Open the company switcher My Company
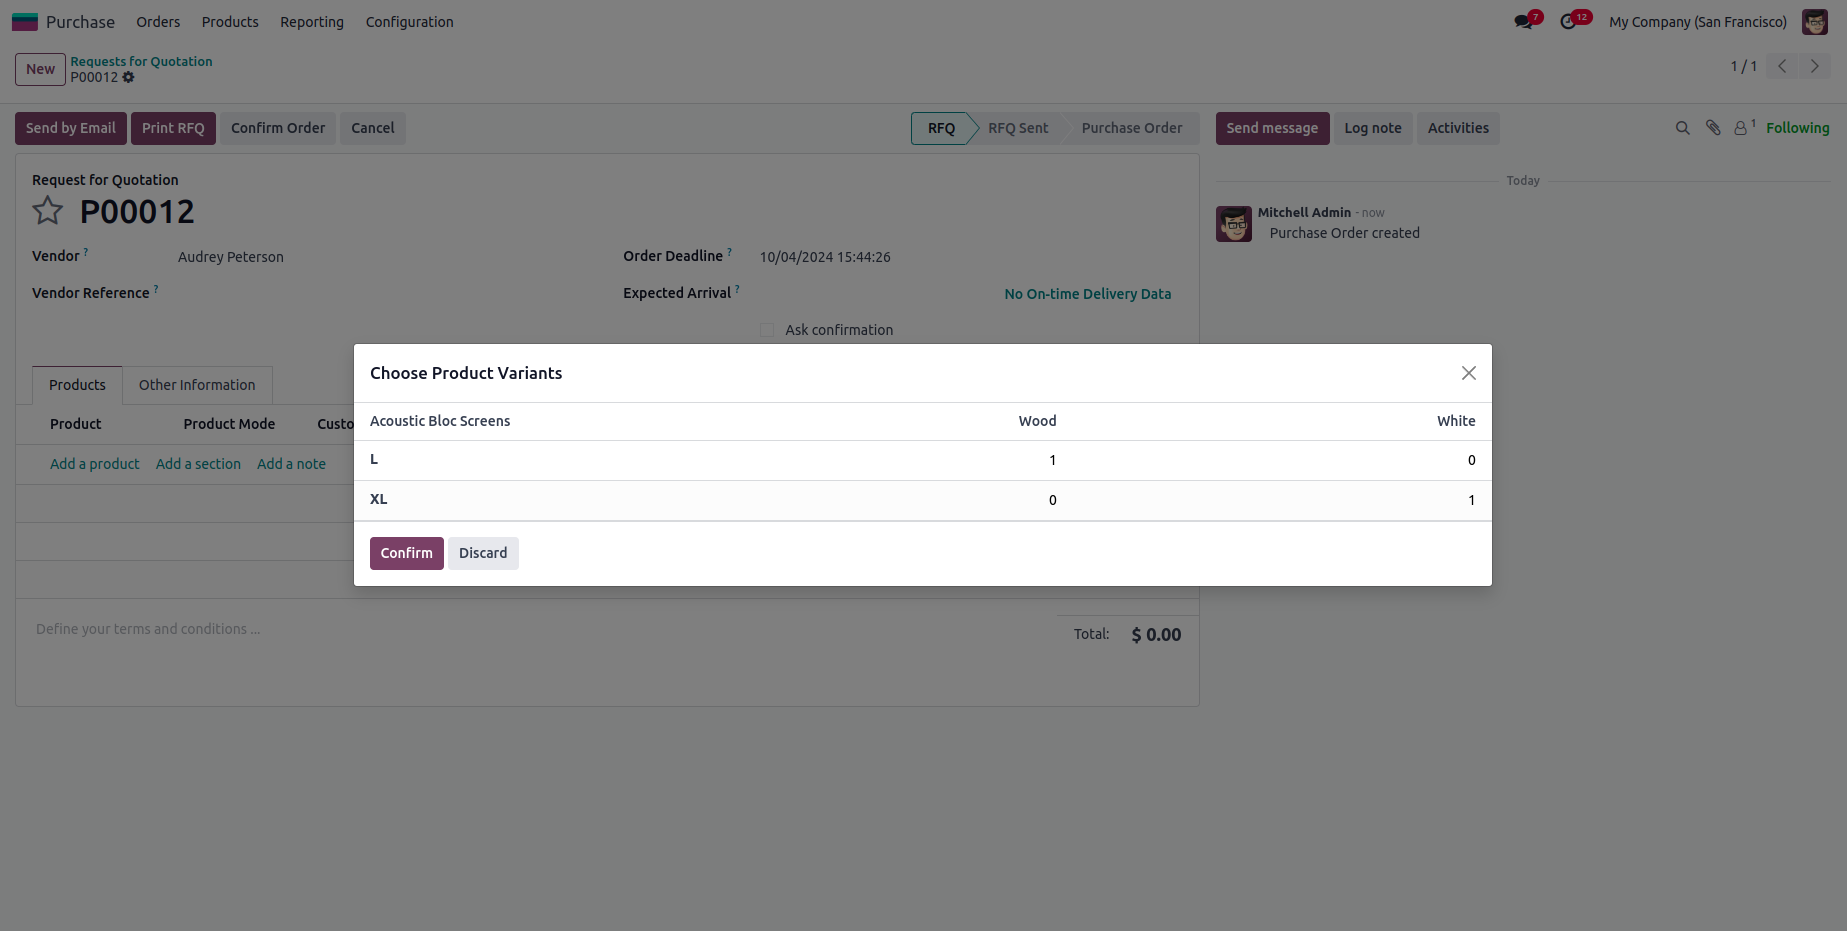 1697,22
